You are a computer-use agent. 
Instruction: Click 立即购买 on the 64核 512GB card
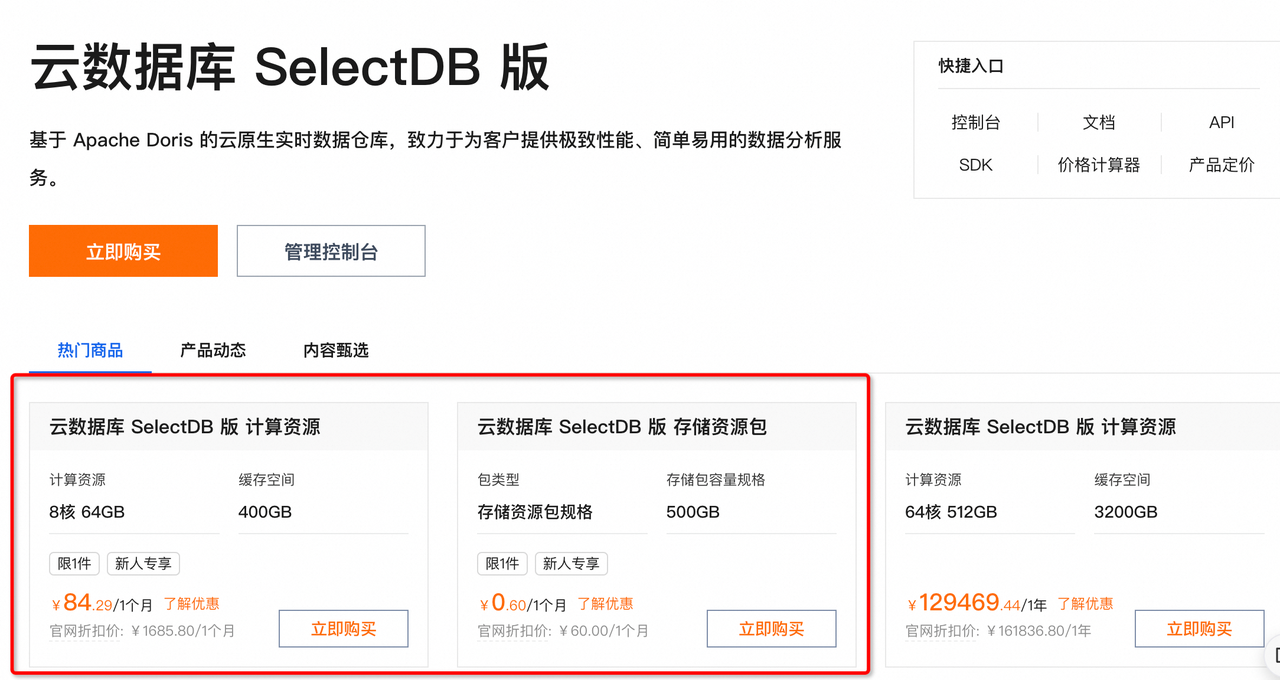click(x=1199, y=628)
